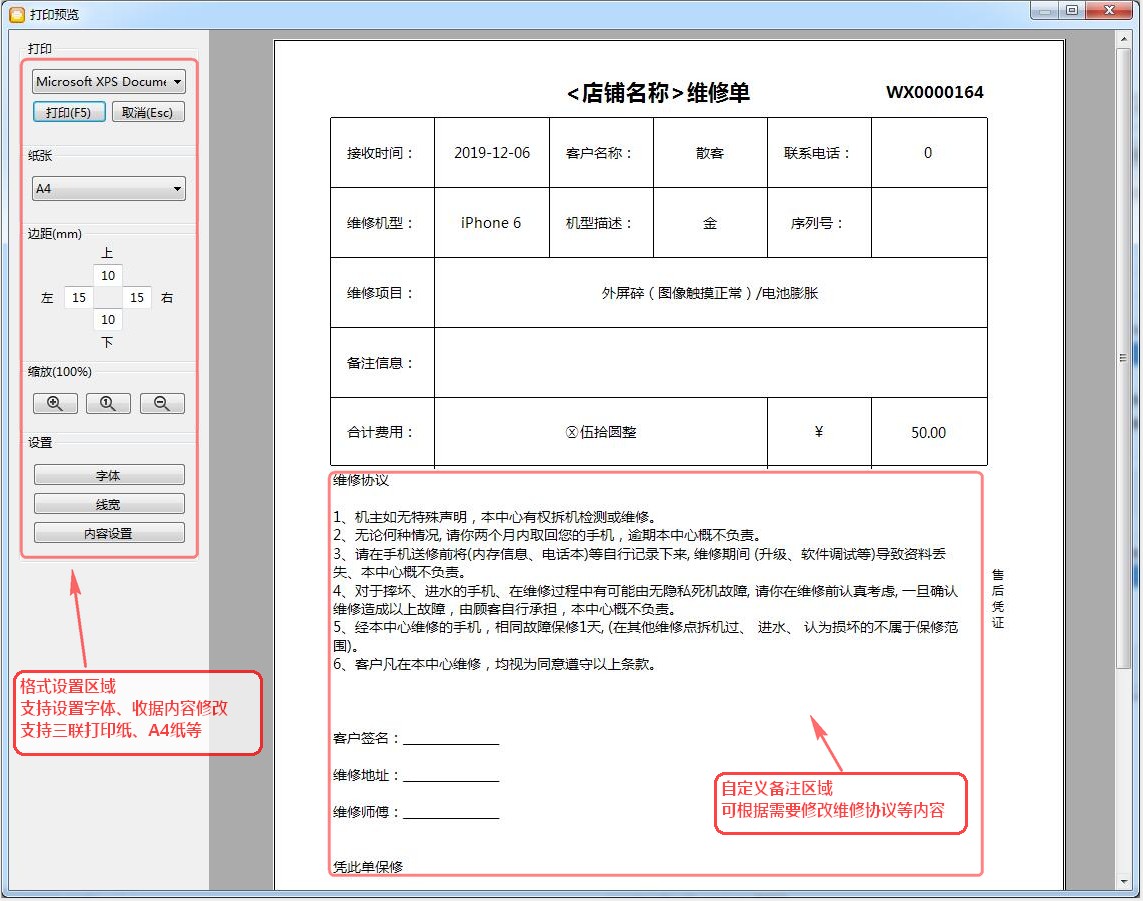This screenshot has height=901, width=1143.
Task: Click the vertical scrollbar thumb
Action: 1123,357
